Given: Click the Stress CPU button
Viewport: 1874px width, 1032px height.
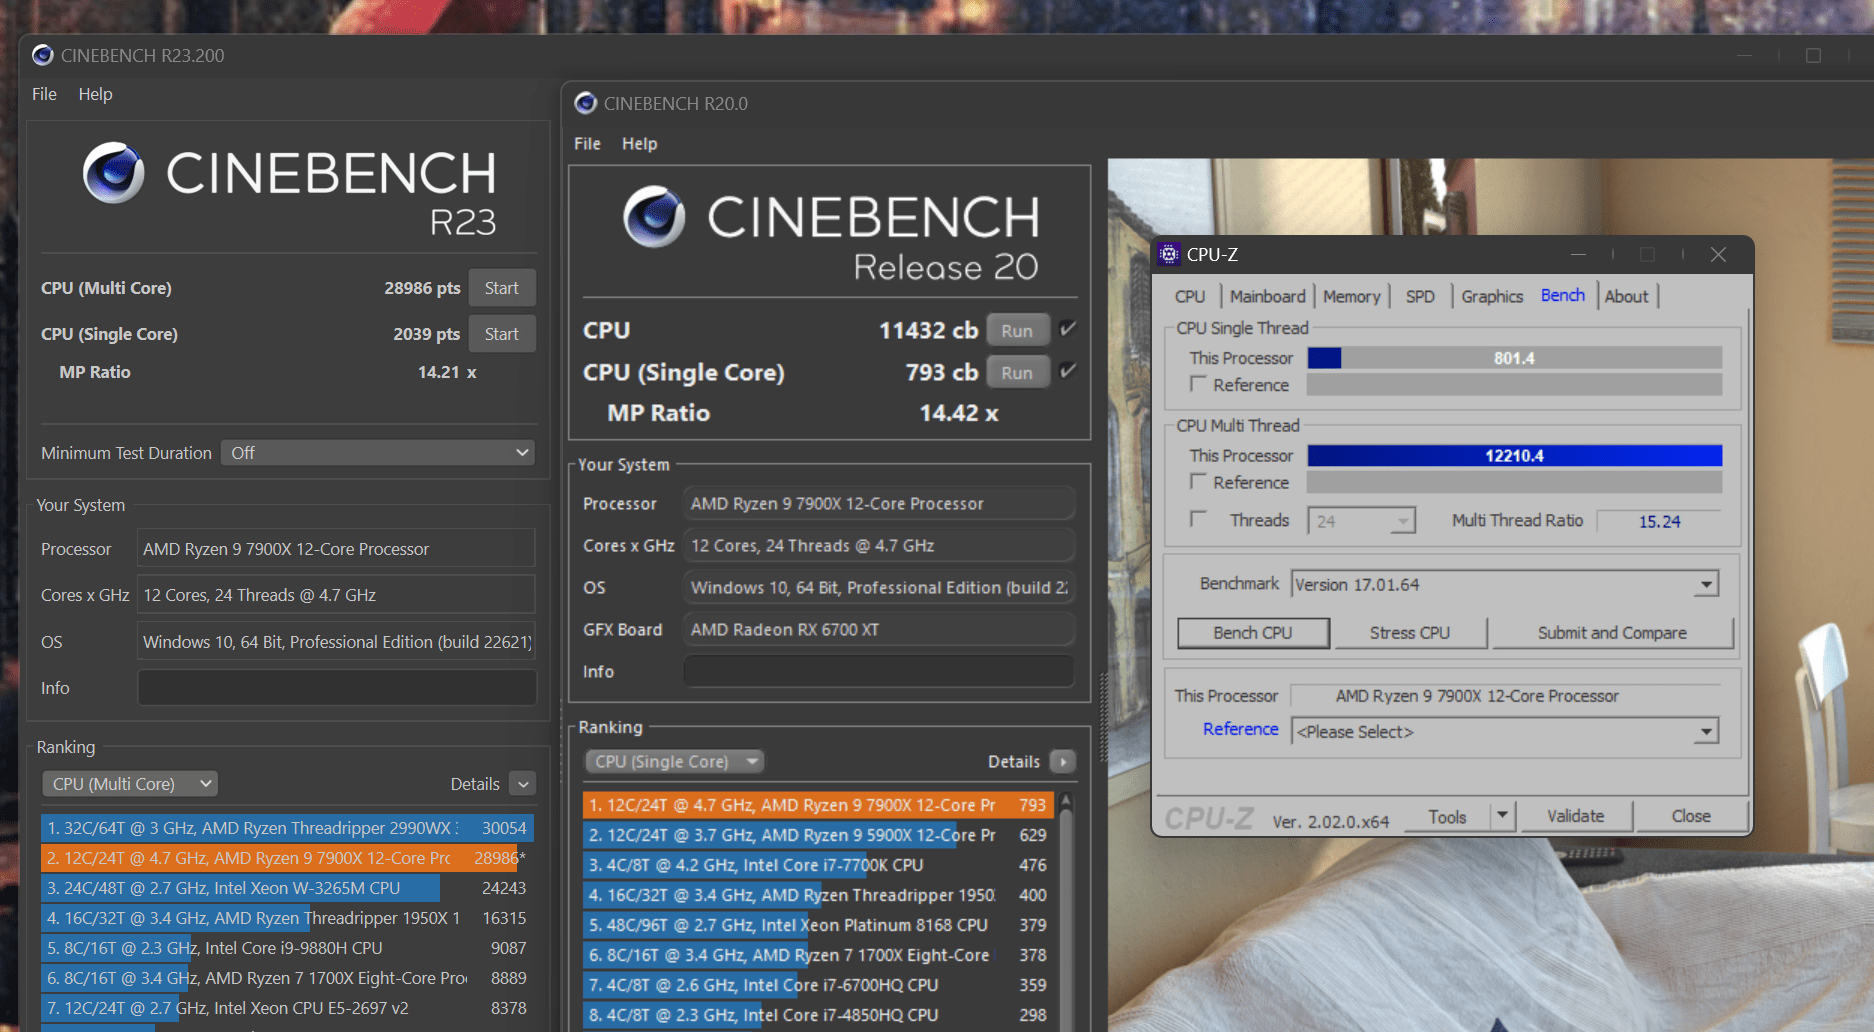Looking at the screenshot, I should 1410,633.
